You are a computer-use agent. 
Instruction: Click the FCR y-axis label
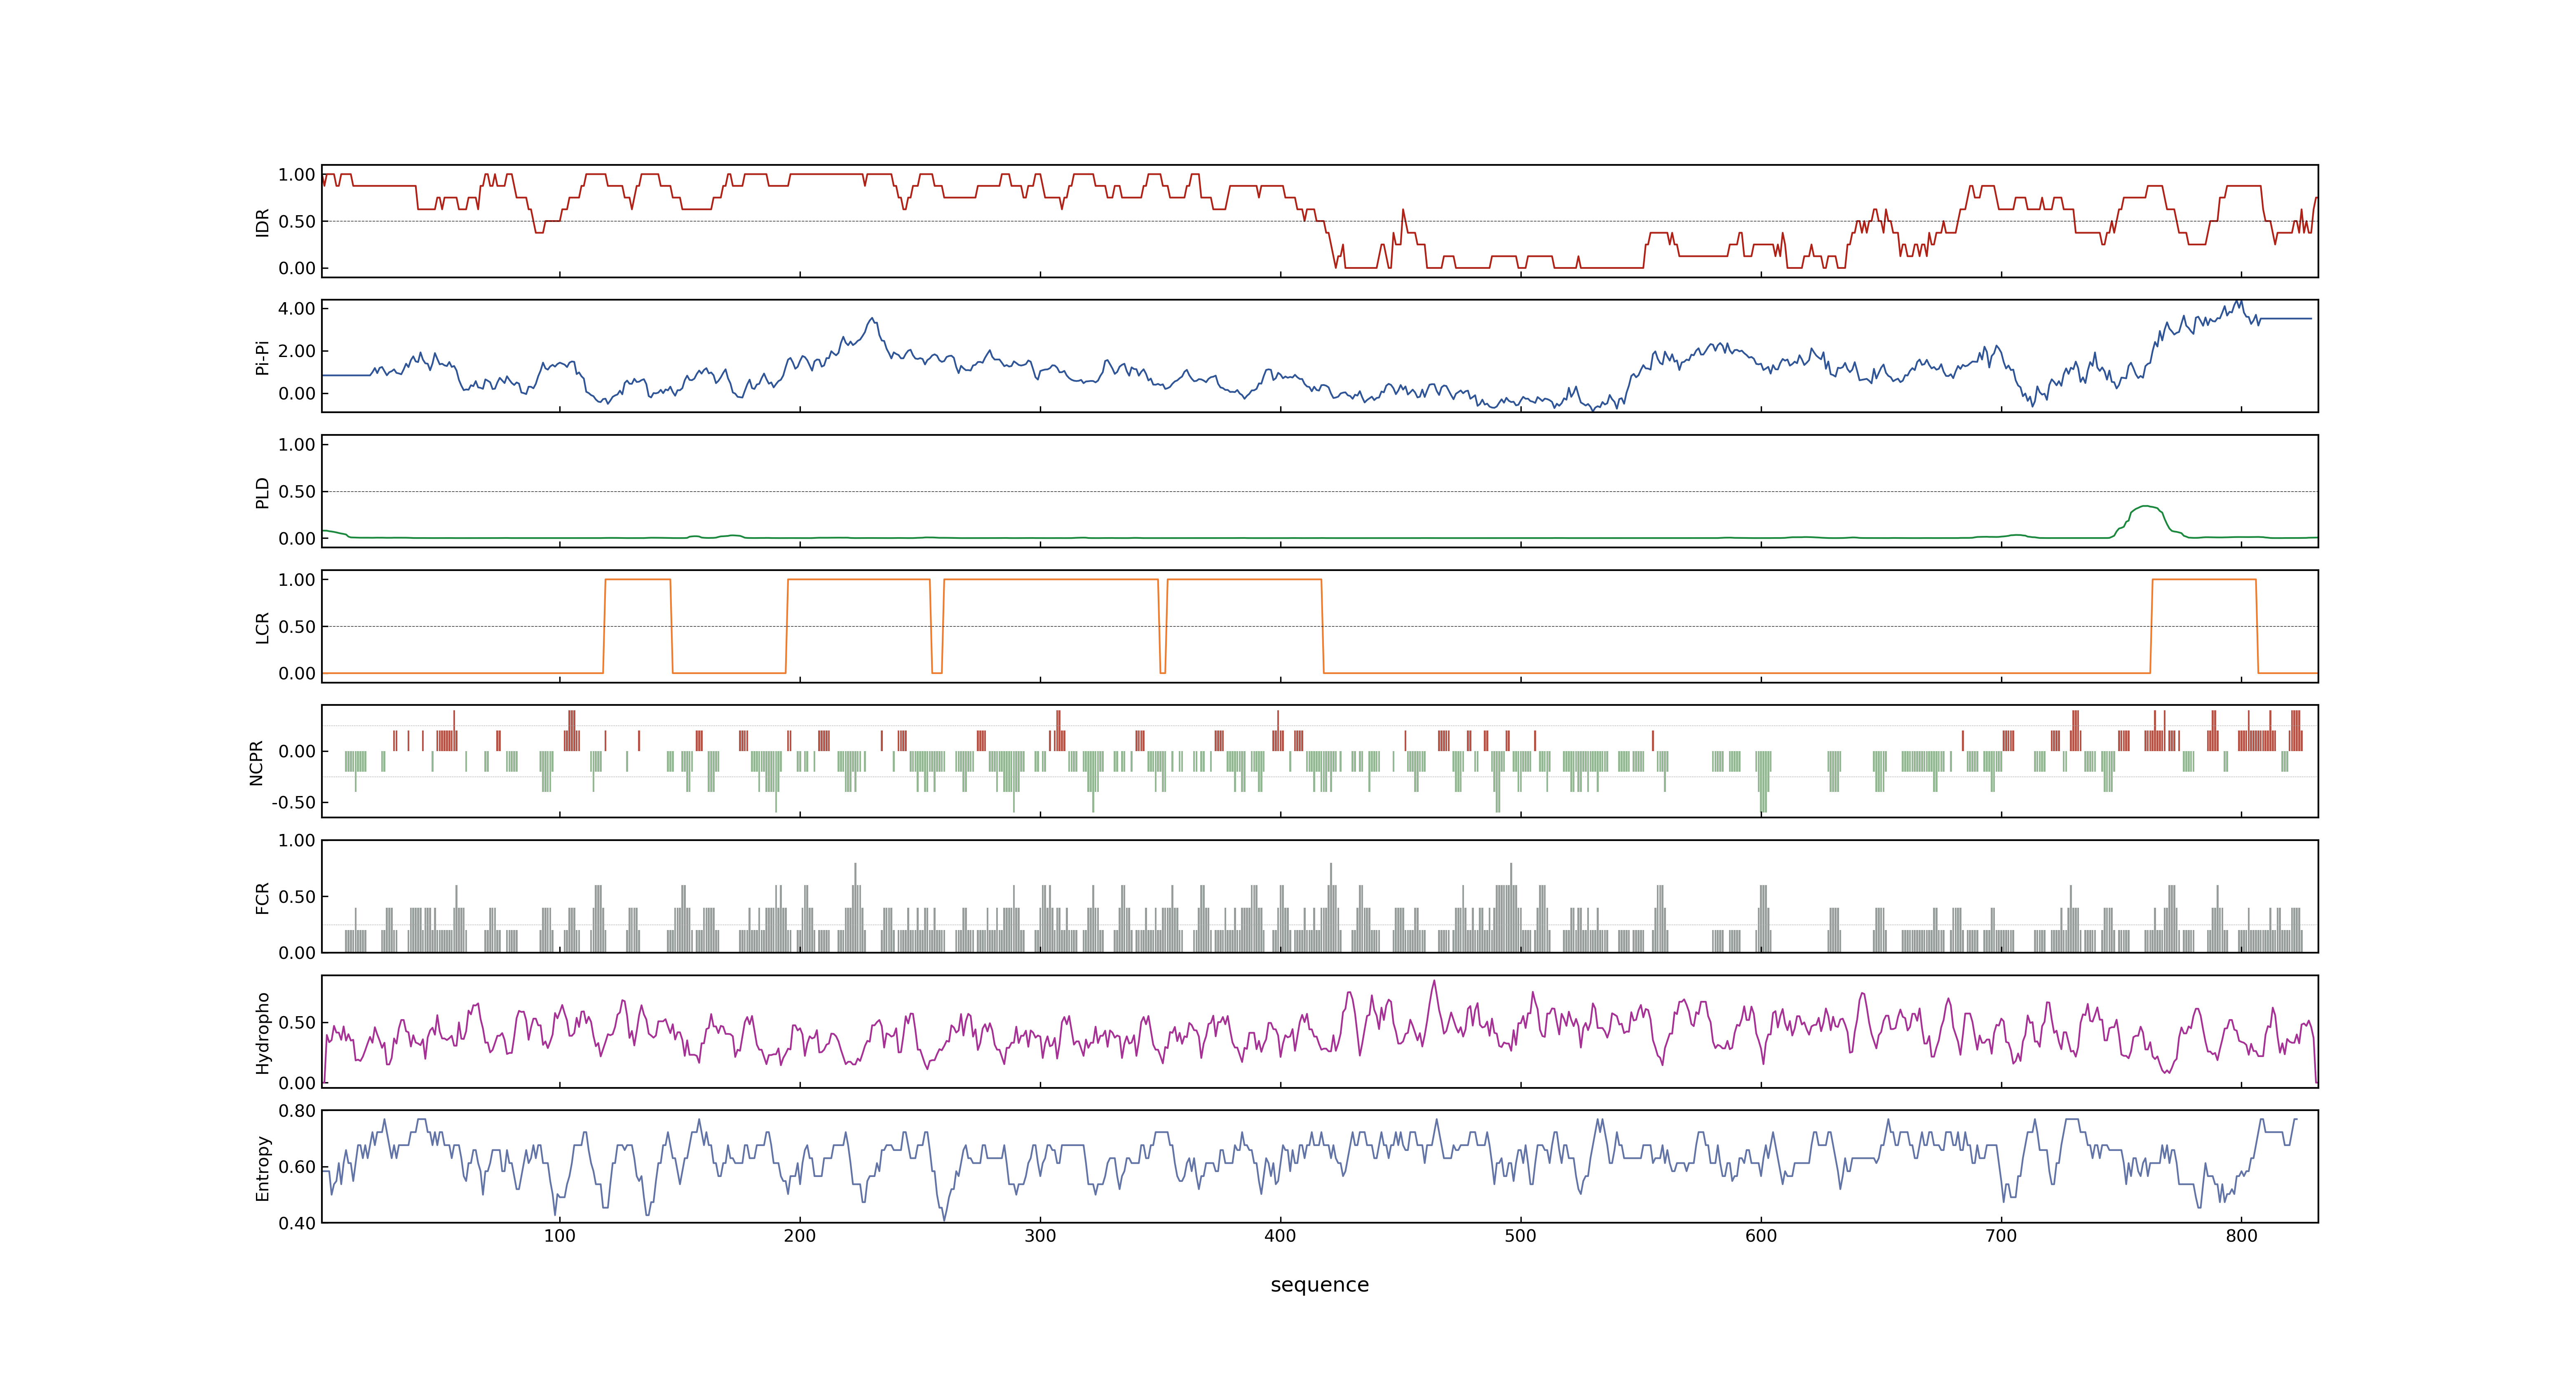tap(263, 897)
